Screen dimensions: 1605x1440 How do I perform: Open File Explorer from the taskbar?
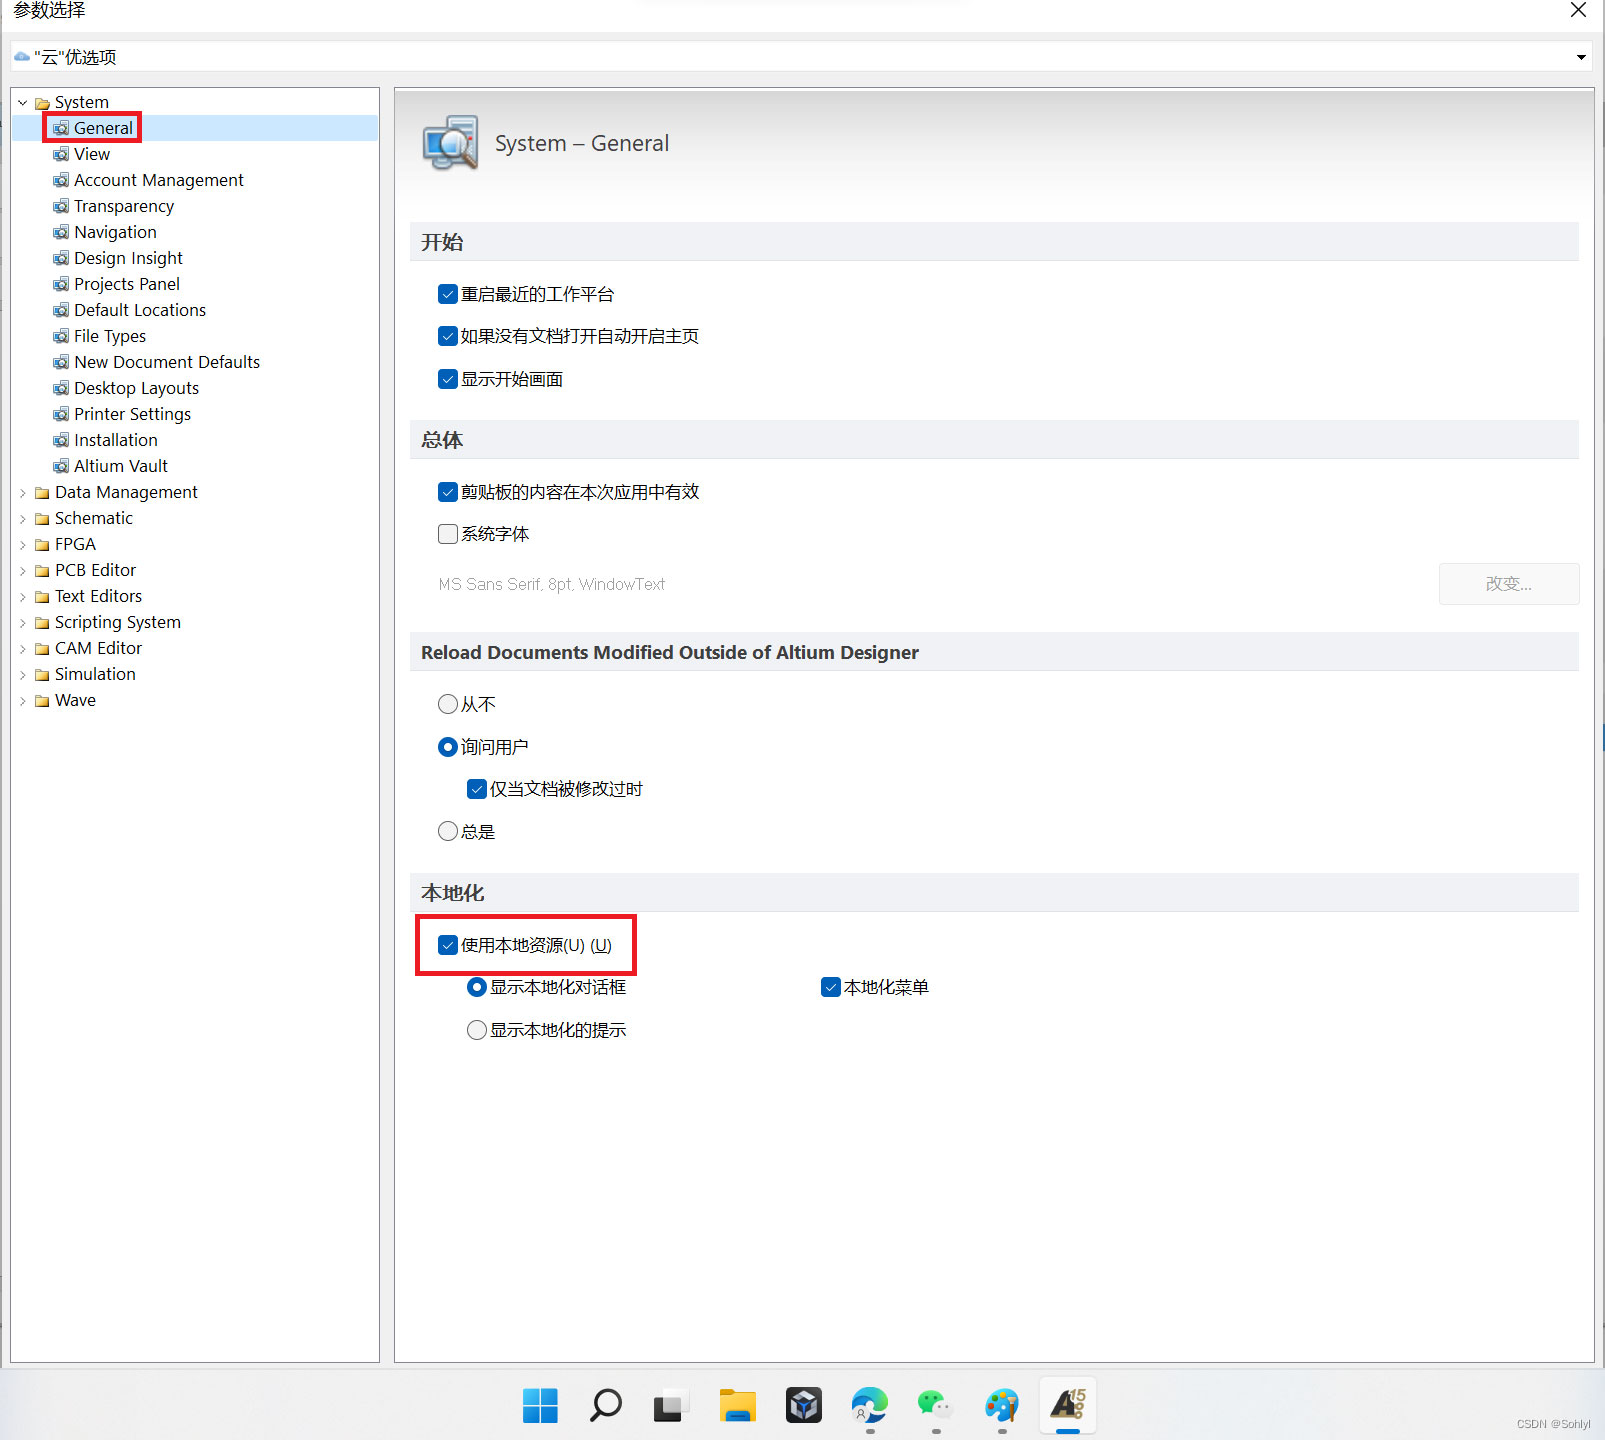pyautogui.click(x=738, y=1405)
